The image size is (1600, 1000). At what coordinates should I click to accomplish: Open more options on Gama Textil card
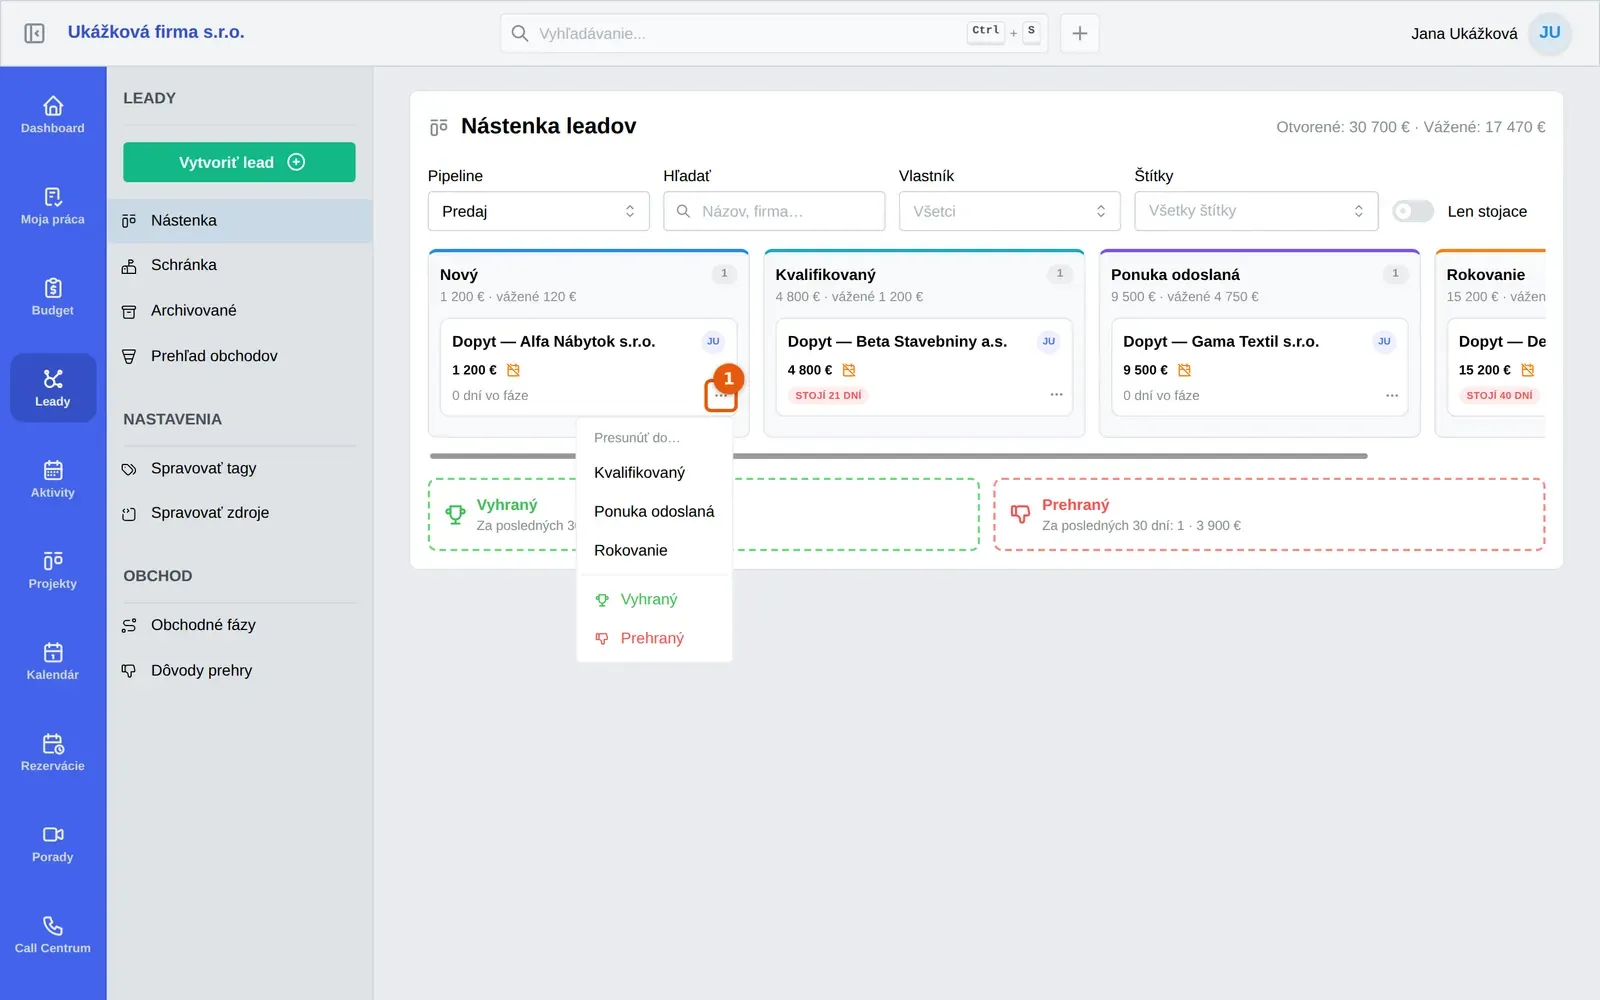[x=1392, y=395]
